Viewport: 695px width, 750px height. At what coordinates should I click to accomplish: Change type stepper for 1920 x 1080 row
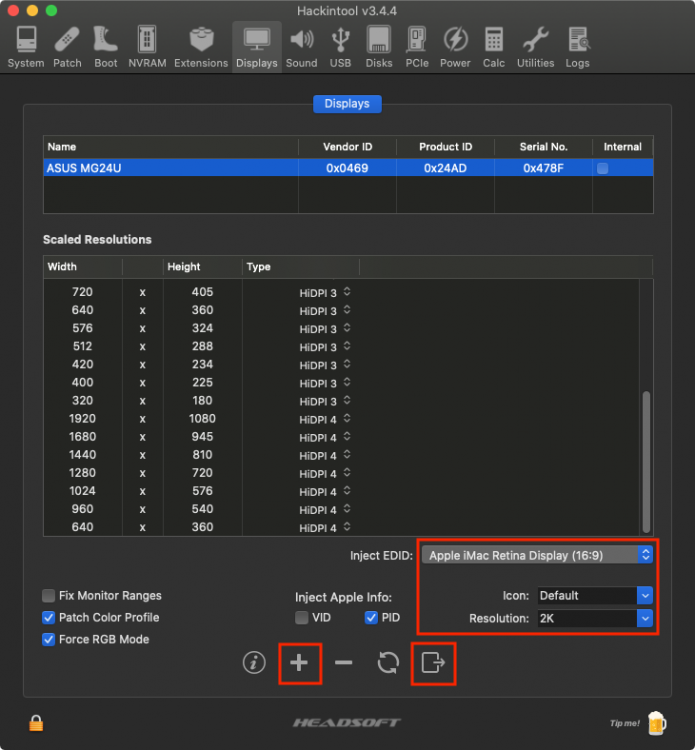[x=347, y=419]
